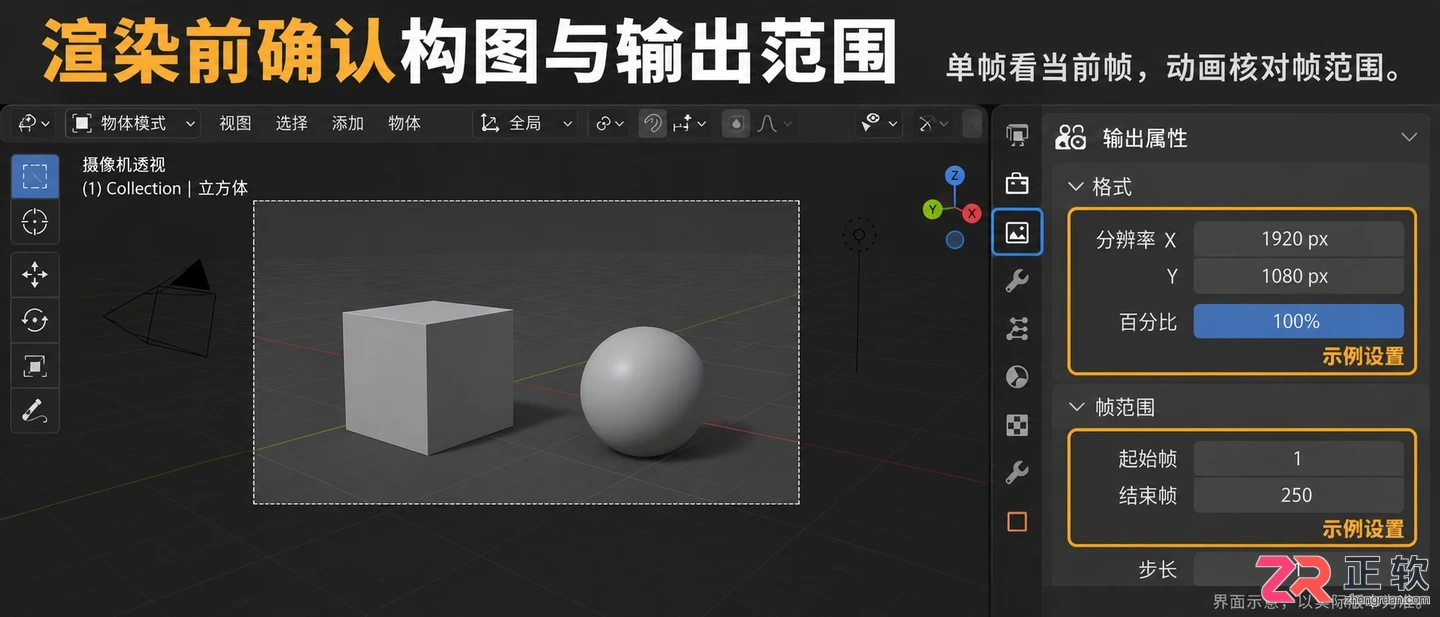Open the toolbox-shaped properties tab
This screenshot has width=1440, height=617.
pos(1017,184)
